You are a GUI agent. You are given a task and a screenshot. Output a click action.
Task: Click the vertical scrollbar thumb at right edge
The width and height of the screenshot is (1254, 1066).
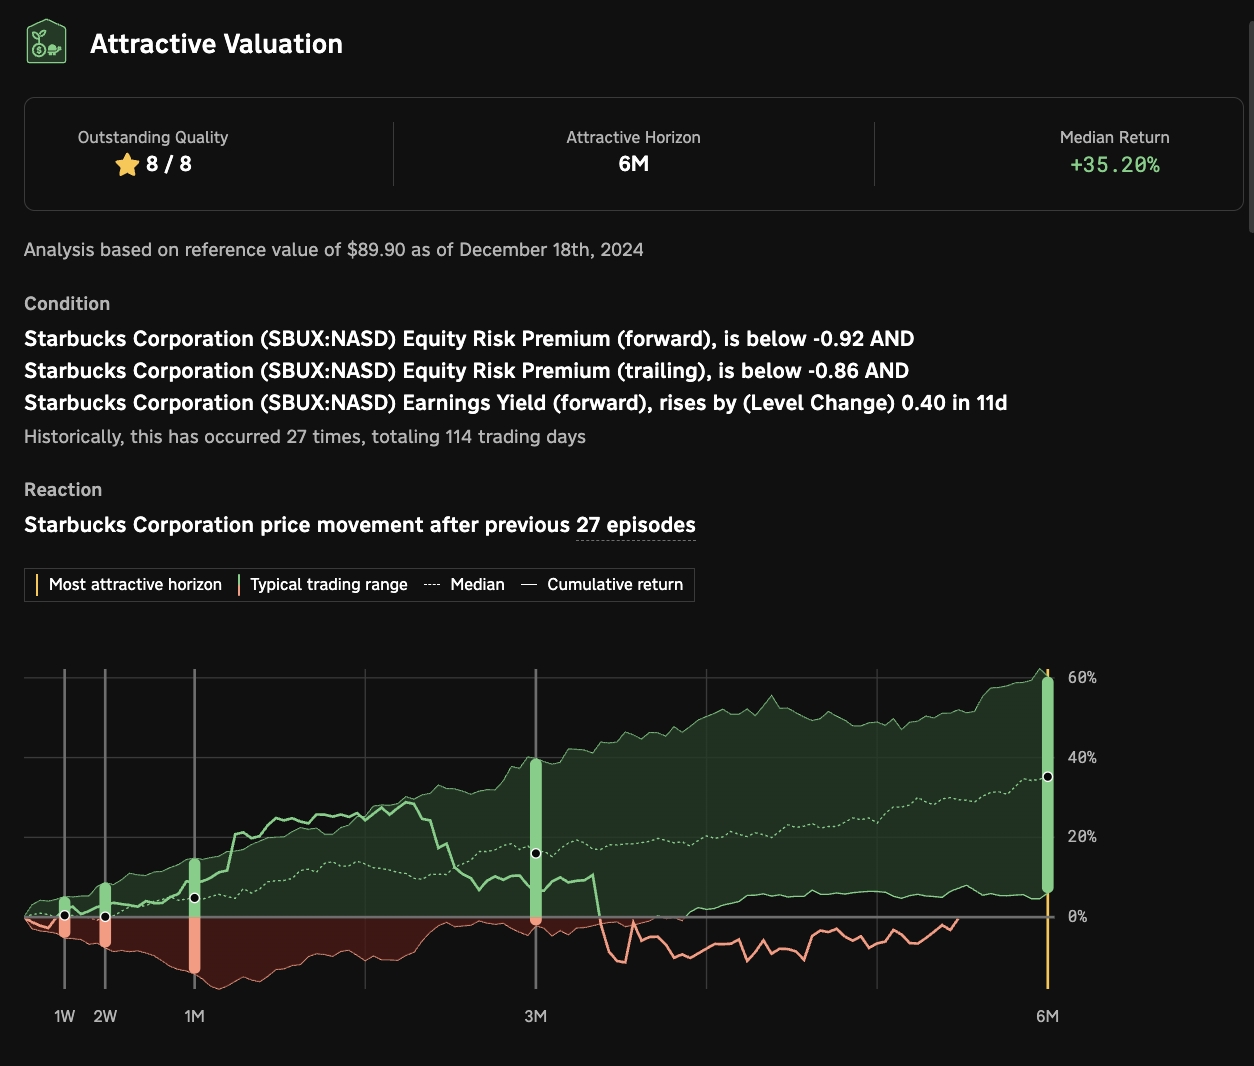coord(1250,127)
